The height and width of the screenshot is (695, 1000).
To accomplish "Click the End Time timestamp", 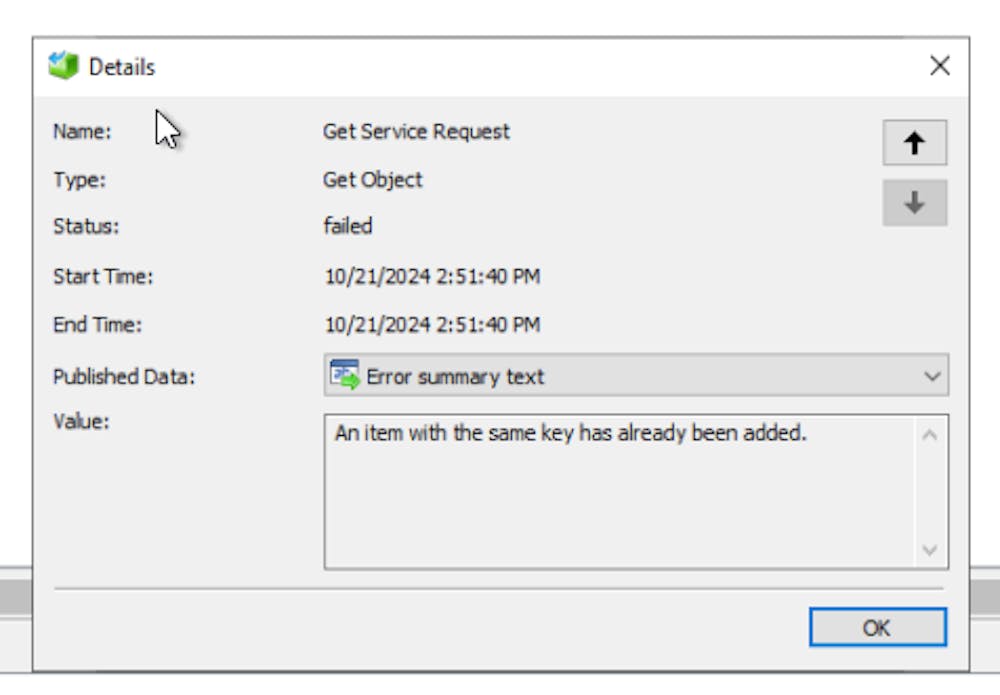I will point(432,325).
